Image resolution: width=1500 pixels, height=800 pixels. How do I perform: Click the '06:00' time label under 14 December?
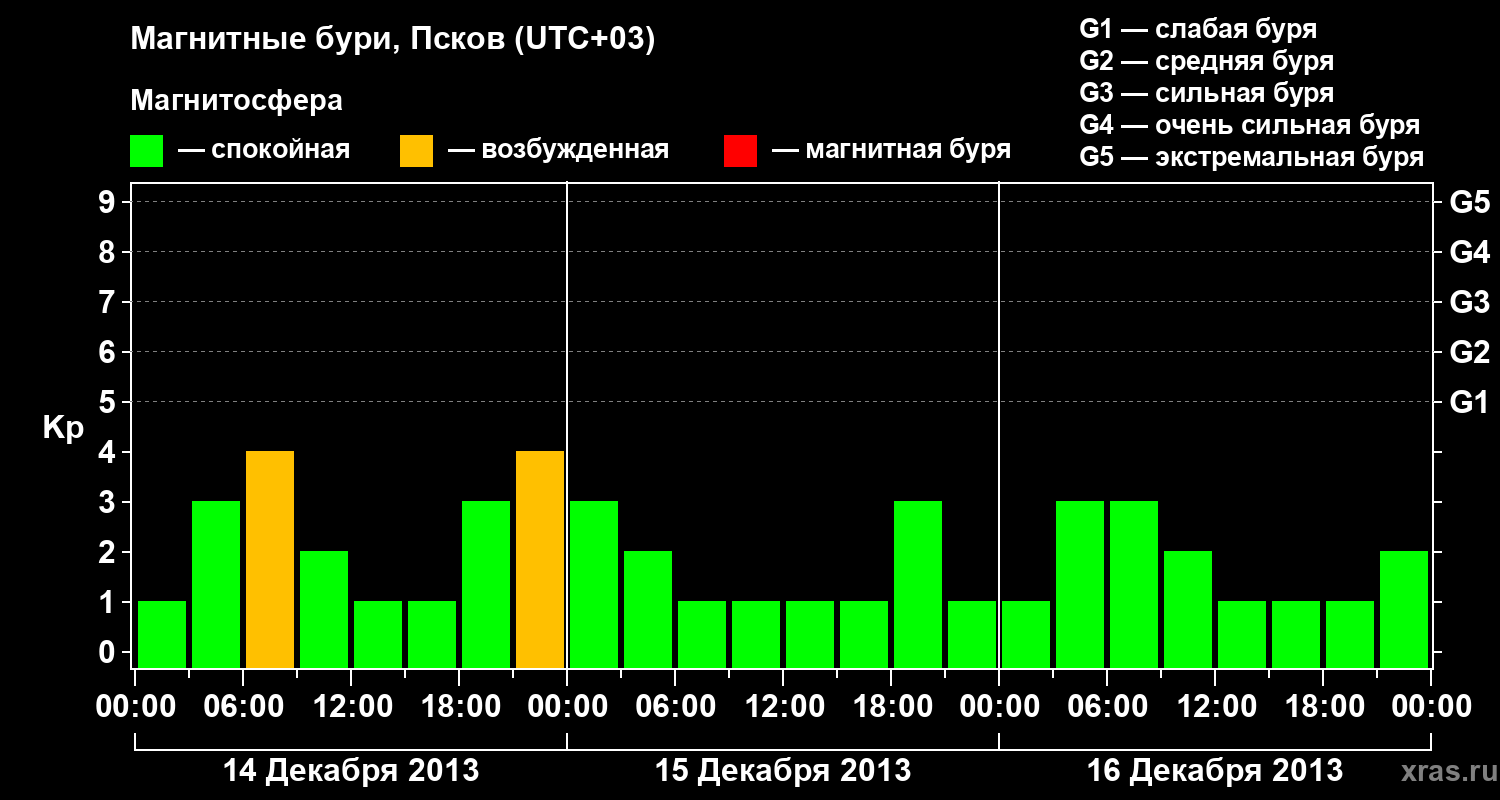point(243,707)
